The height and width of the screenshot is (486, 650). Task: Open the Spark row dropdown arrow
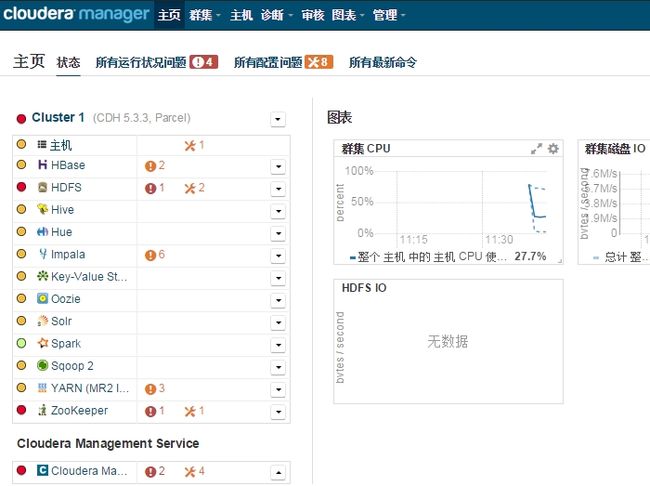278,345
